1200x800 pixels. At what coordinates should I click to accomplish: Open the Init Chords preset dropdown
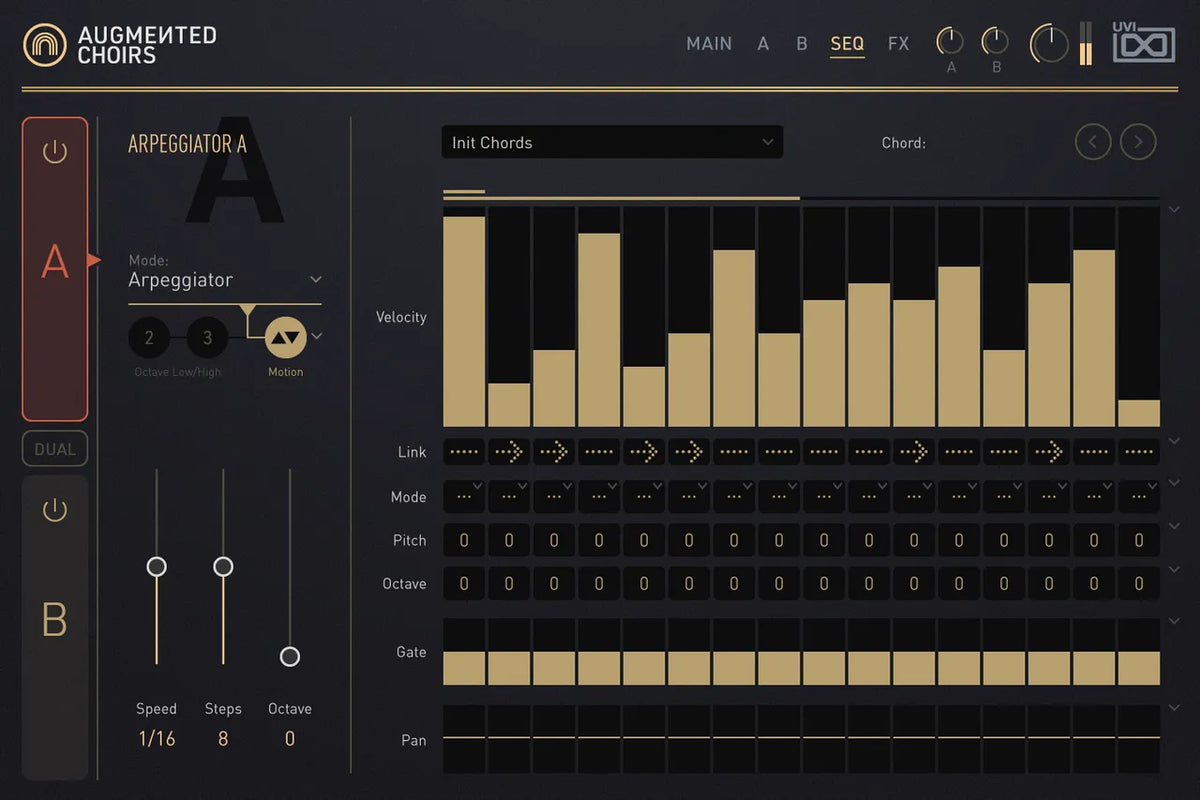pyautogui.click(x=612, y=142)
